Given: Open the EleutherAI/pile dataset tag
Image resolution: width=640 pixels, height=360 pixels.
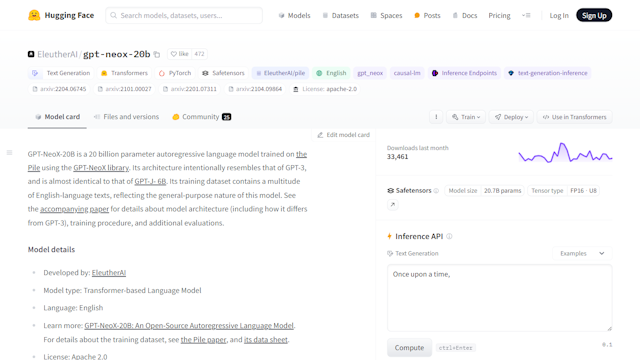Looking at the screenshot, I should (280, 73).
